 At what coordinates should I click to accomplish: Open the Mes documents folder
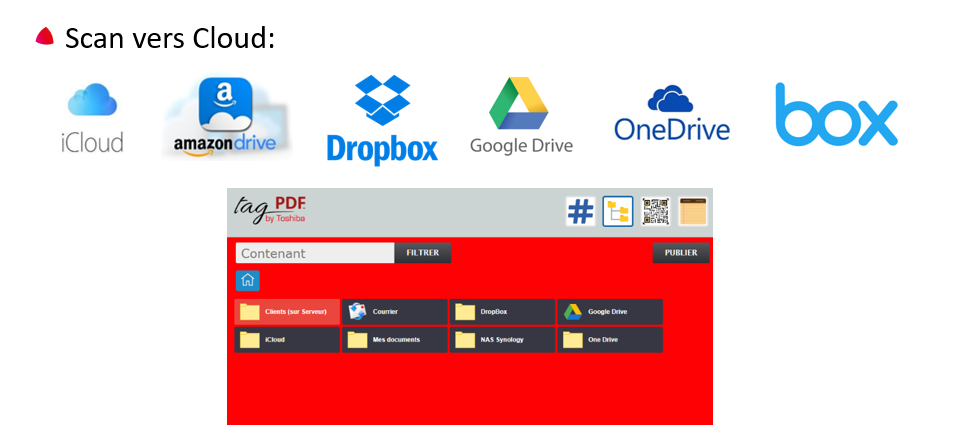tap(395, 340)
